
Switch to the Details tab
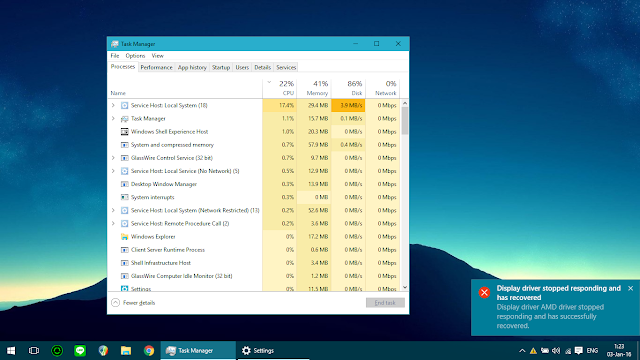pyautogui.click(x=262, y=67)
